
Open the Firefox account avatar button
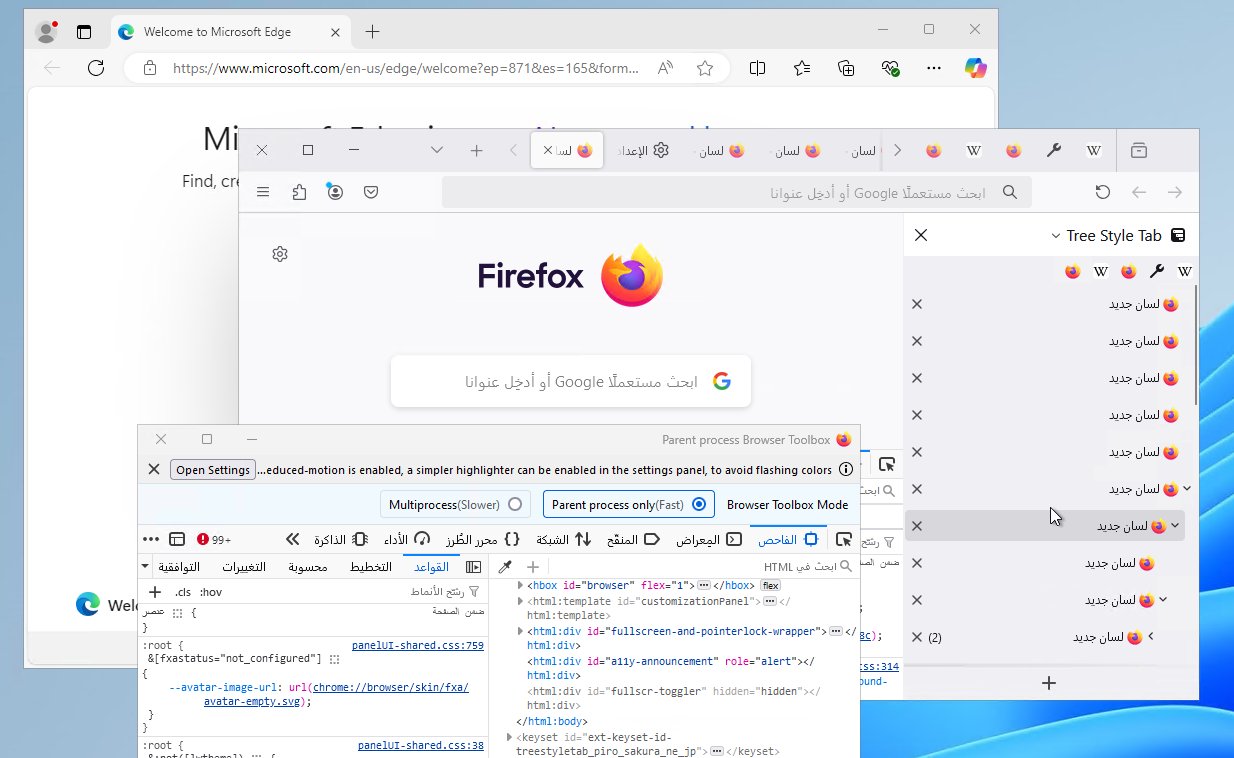tap(335, 192)
